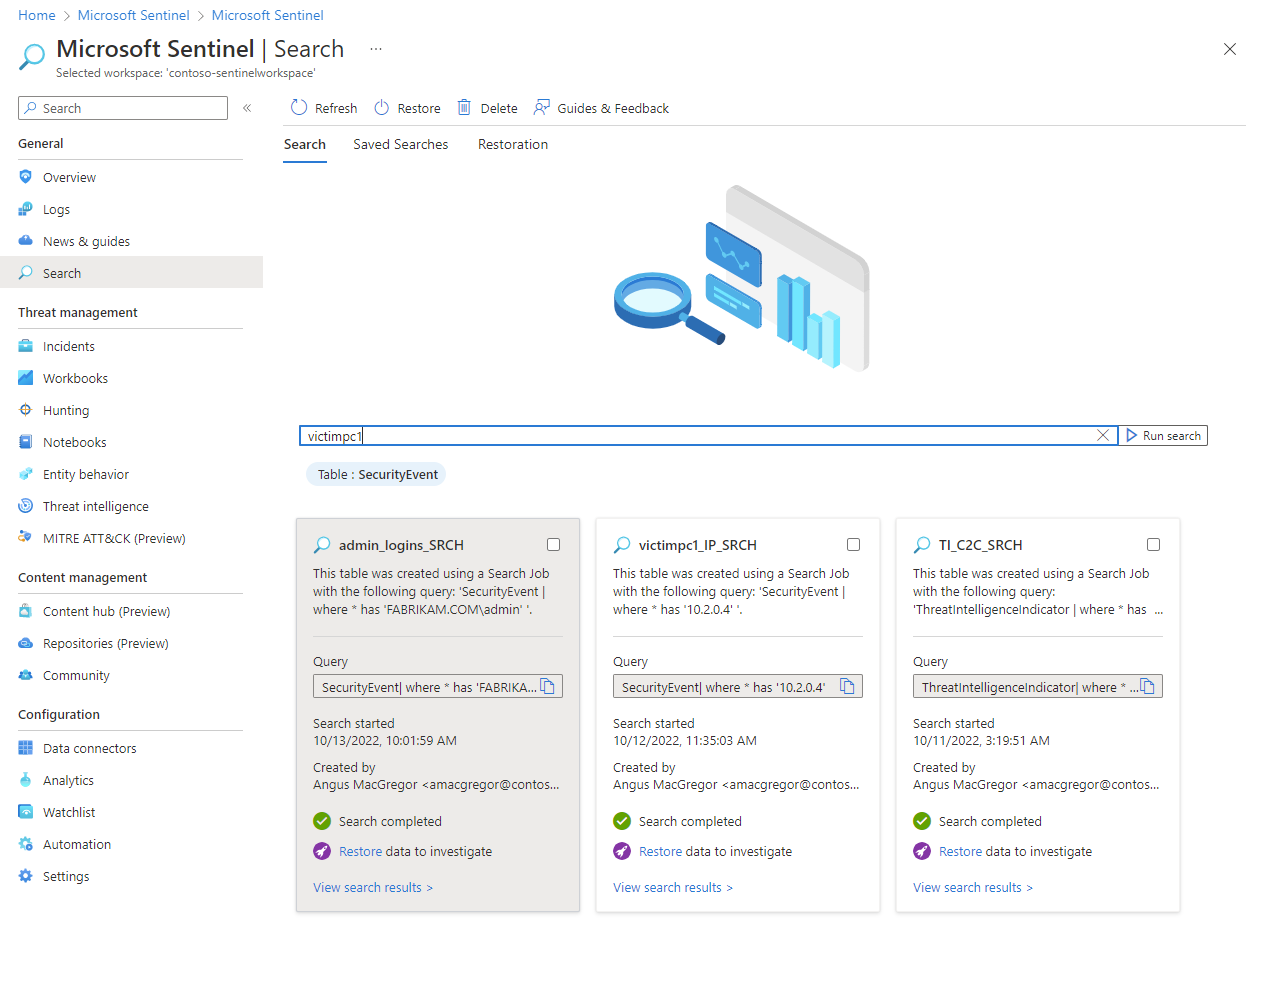Run search for victimpc1
This screenshot has width=1266, height=992.
pyautogui.click(x=1163, y=435)
